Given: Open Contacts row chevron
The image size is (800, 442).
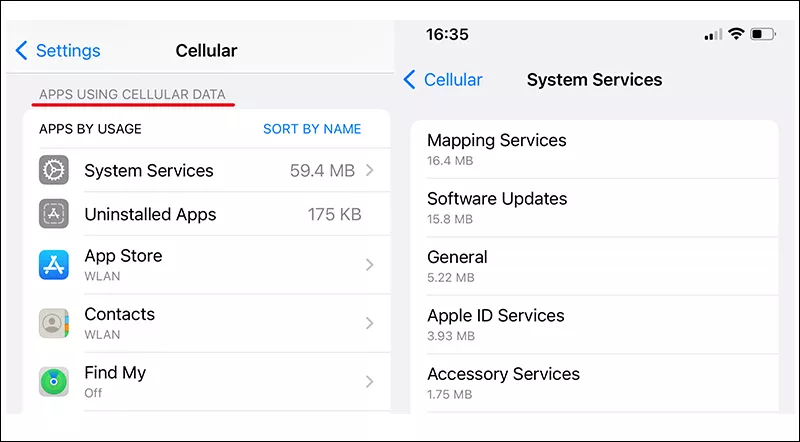Looking at the screenshot, I should [370, 323].
